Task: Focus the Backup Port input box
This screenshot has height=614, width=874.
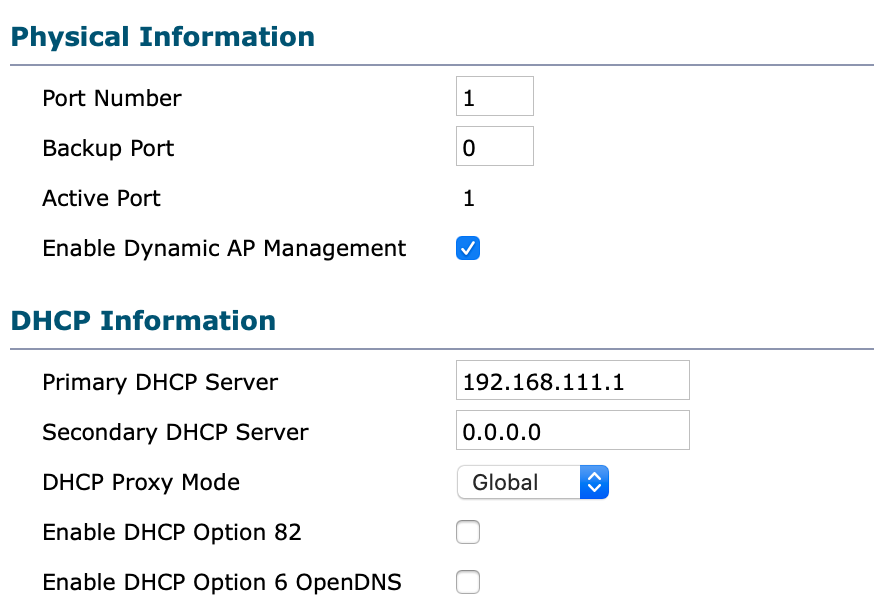Action: (495, 147)
